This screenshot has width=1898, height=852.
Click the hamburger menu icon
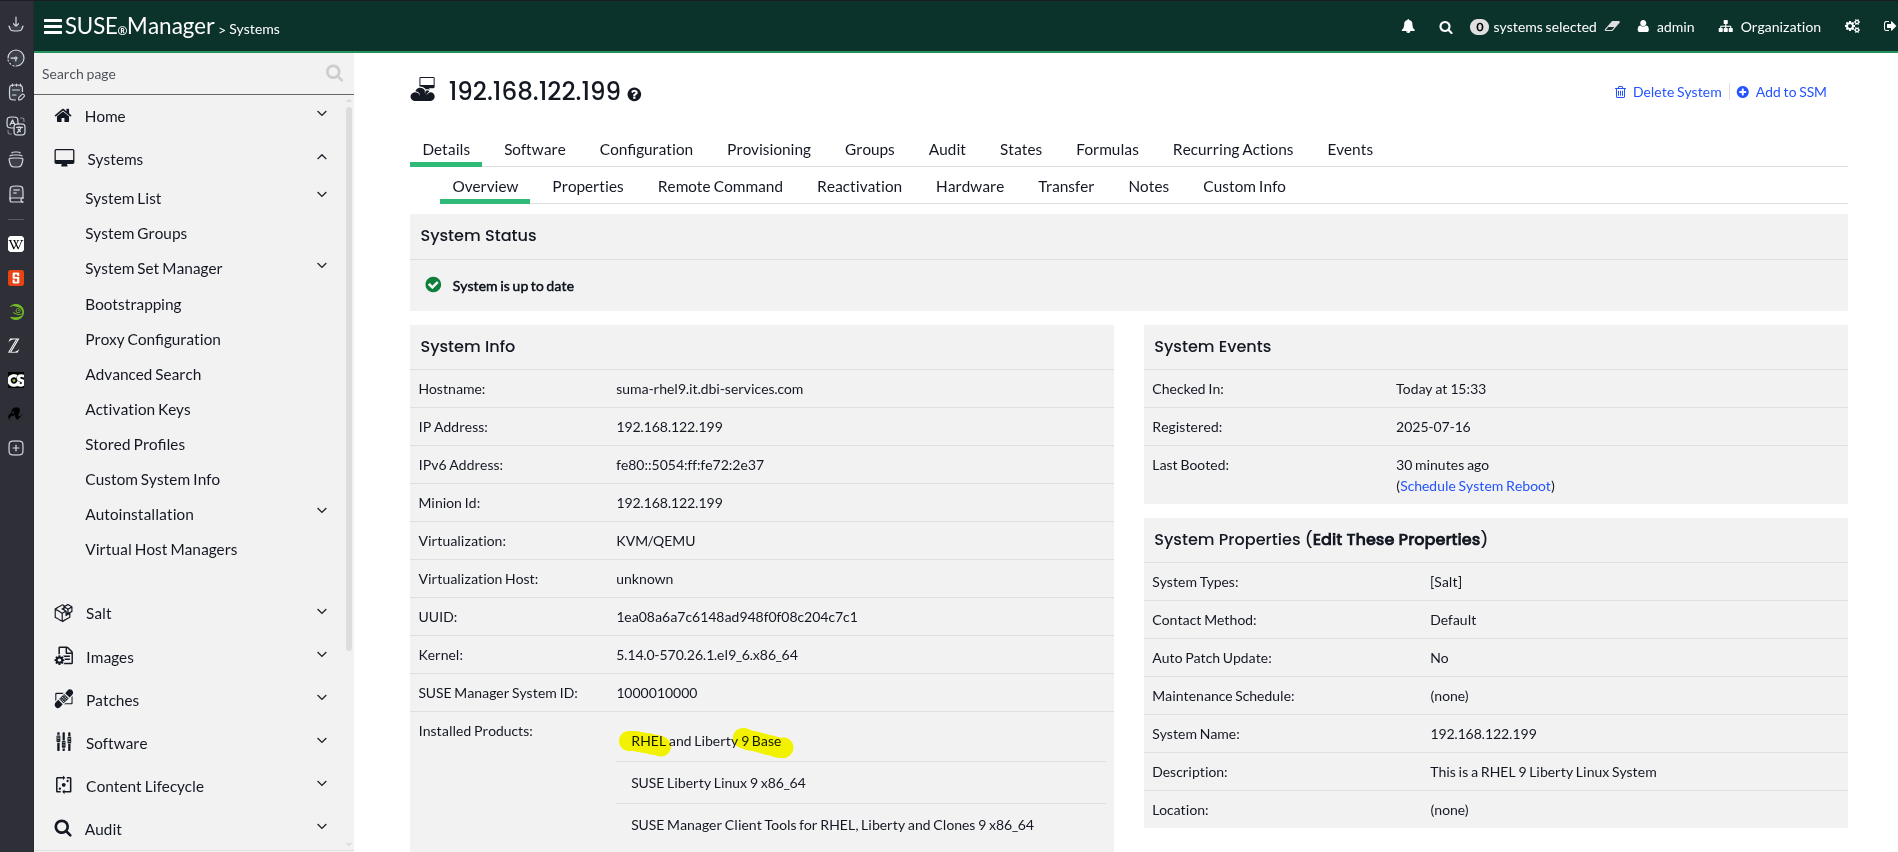pos(52,27)
